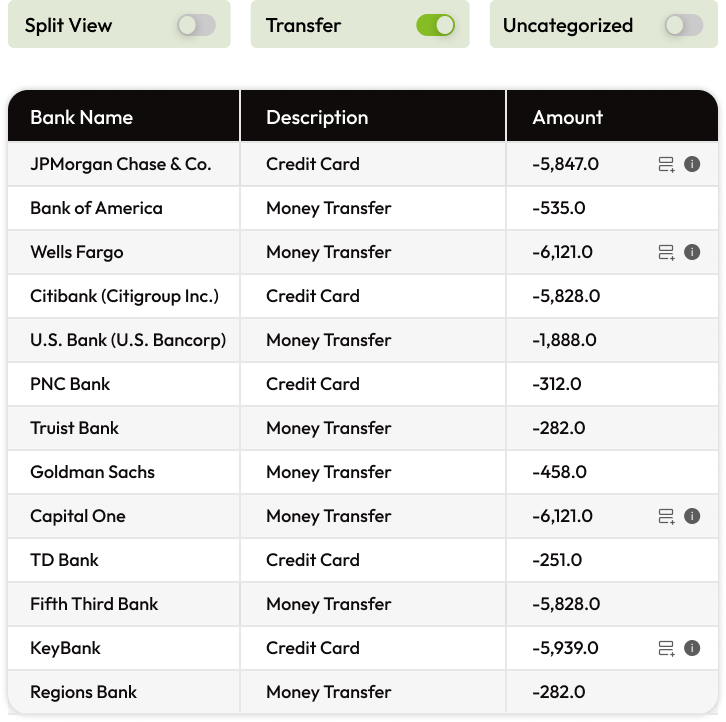This screenshot has height=722, width=726.
Task: Select the Bank of America row
Action: tap(363, 208)
